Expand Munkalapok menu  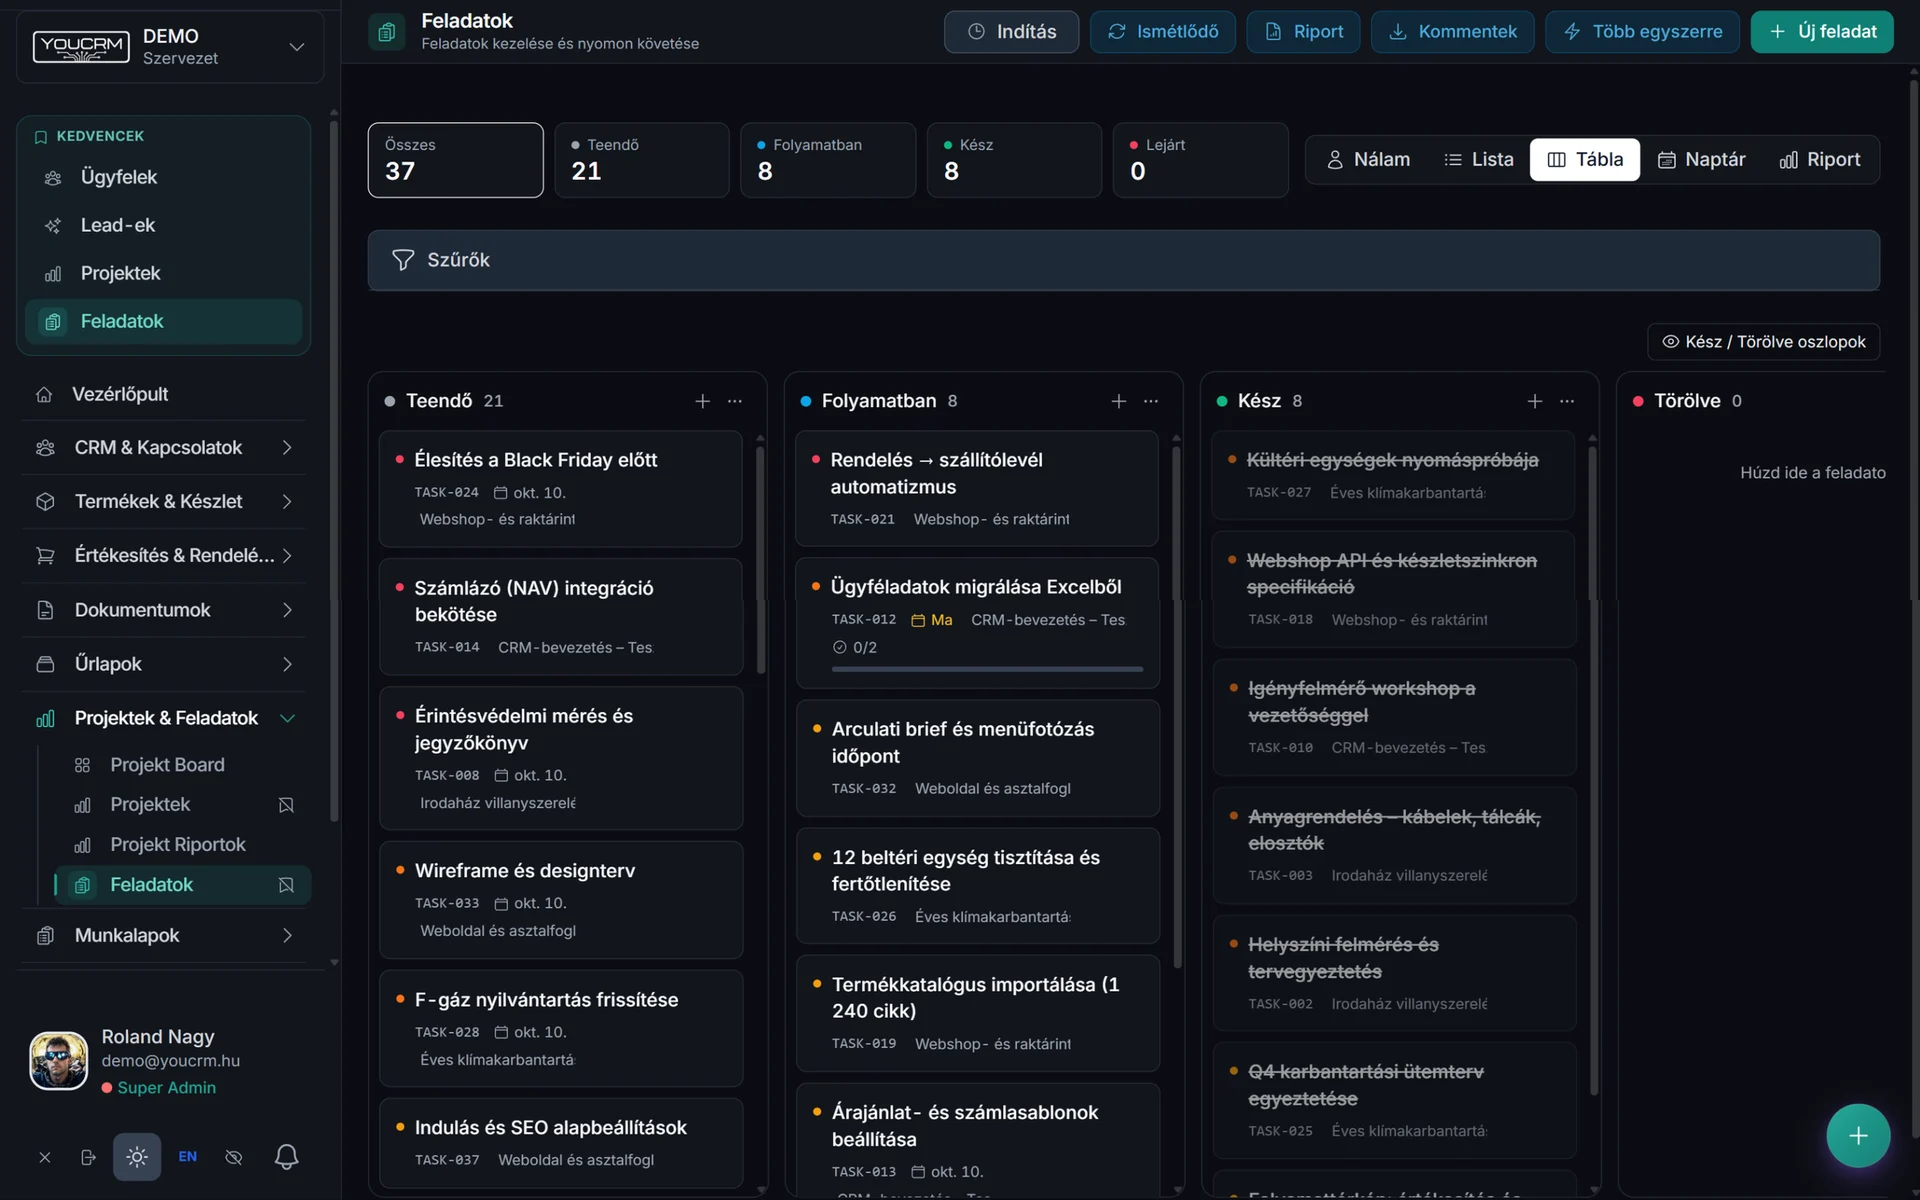tap(165, 936)
